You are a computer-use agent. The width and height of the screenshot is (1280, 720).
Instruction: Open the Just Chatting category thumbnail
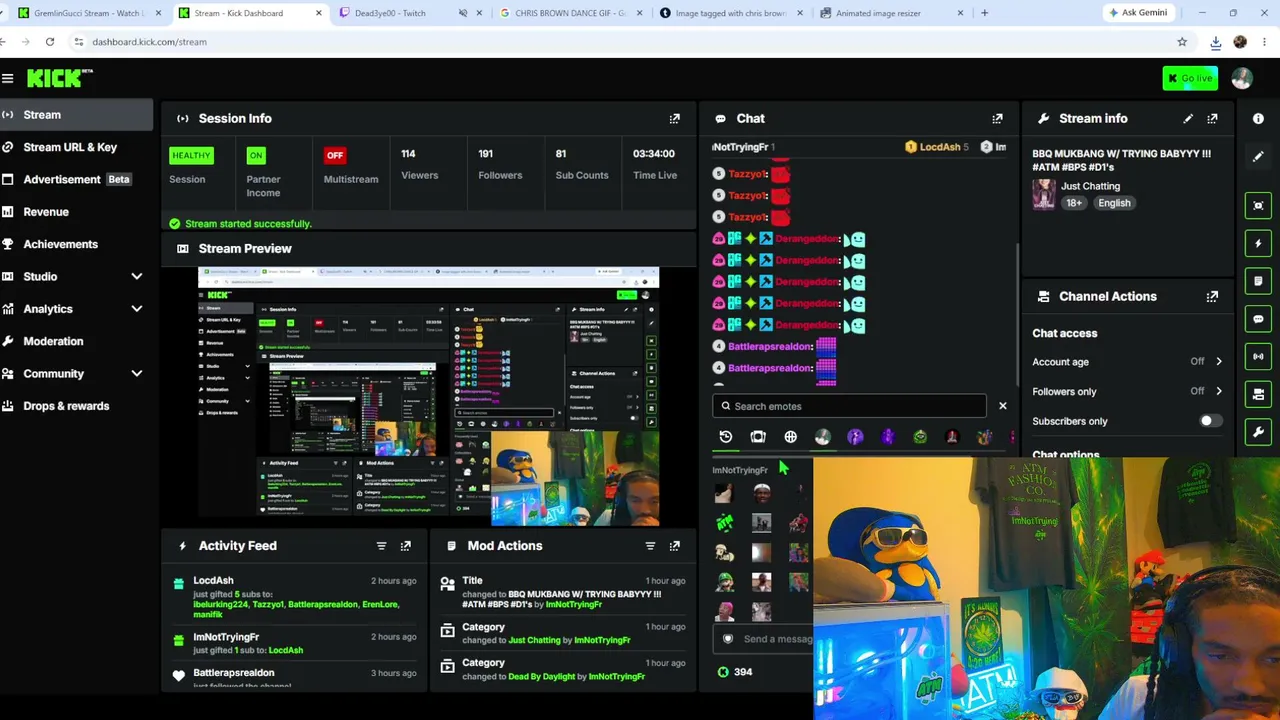pos(1044,194)
